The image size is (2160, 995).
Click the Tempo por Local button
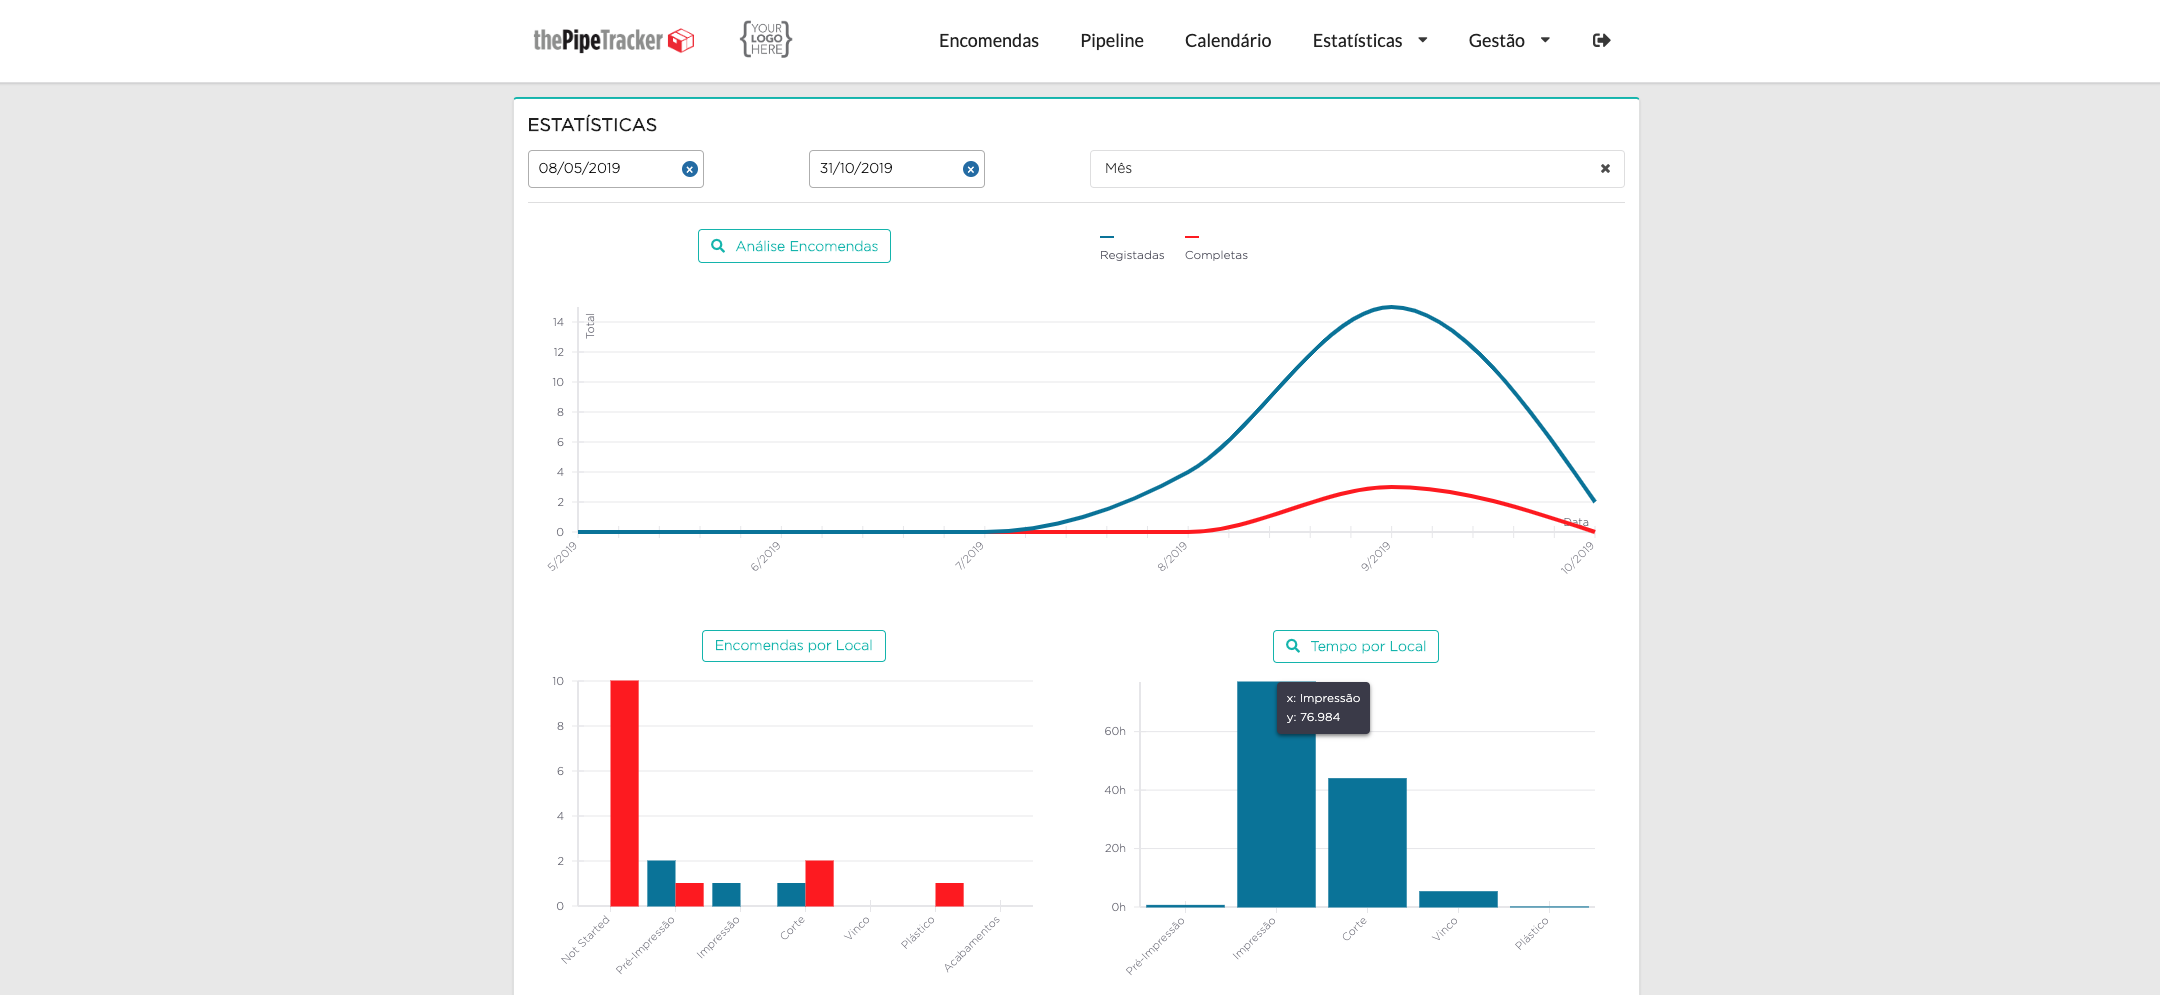coord(1355,646)
